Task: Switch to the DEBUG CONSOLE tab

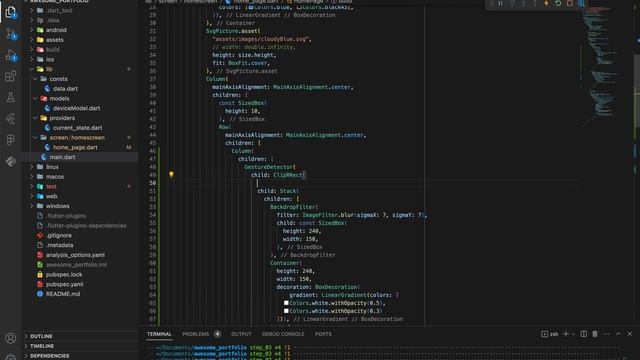Action: [283, 334]
